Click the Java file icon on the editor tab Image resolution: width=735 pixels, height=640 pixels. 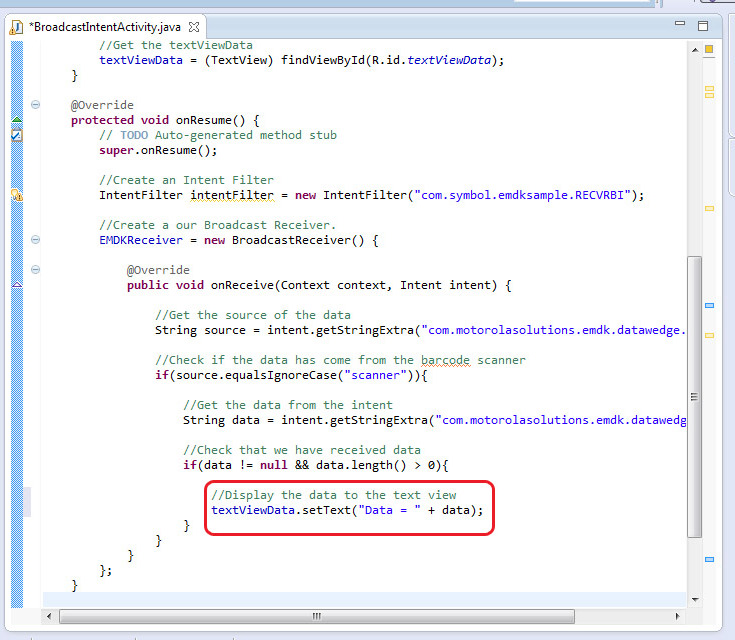[17, 26]
